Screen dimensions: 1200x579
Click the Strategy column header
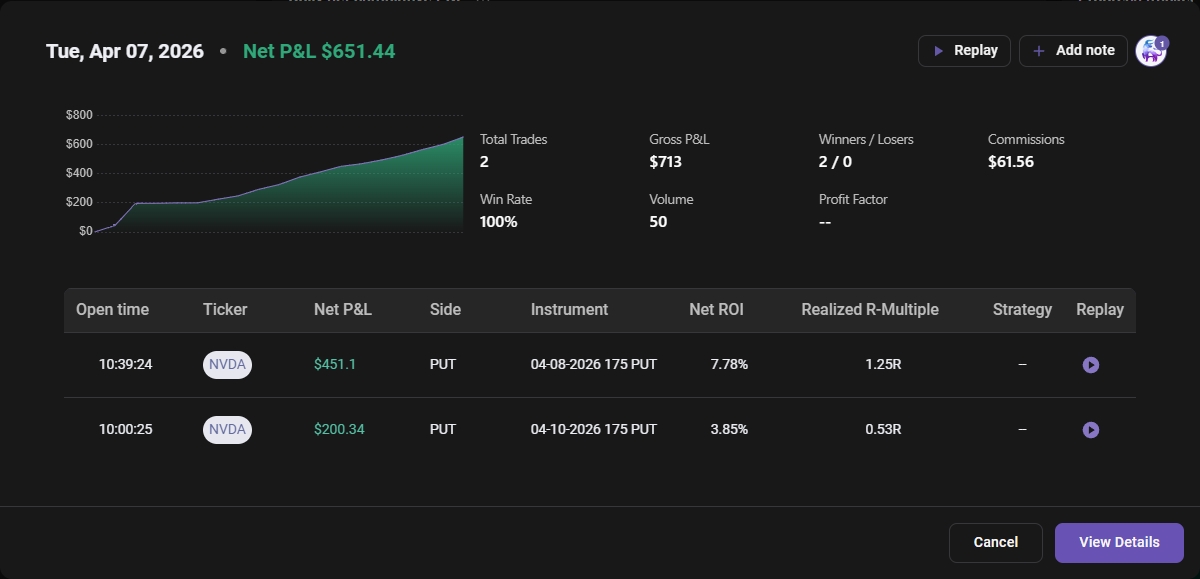(x=1022, y=310)
